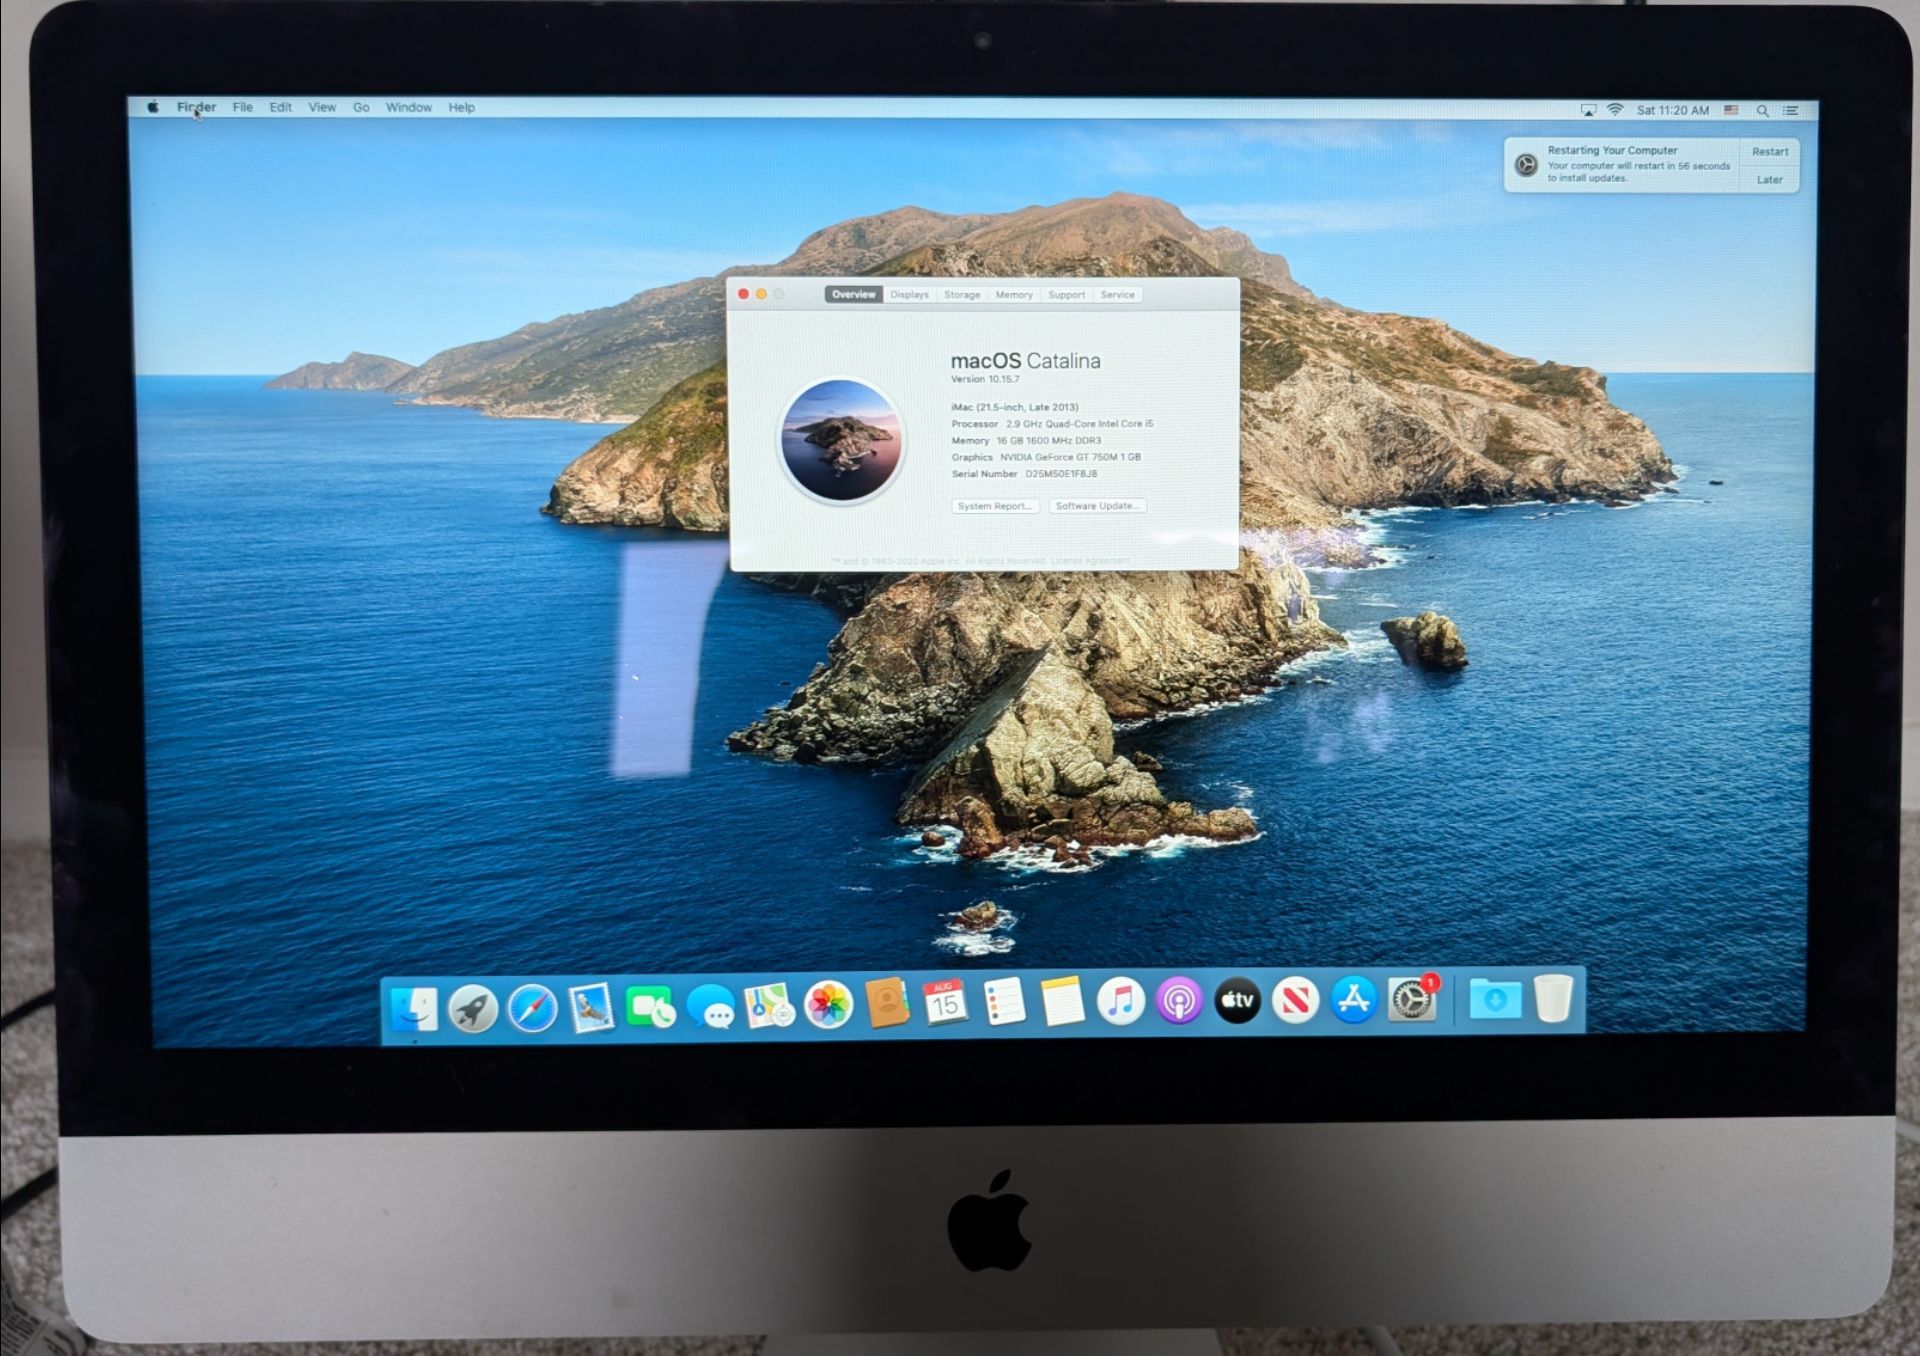
Task: Close the About This Mac window
Action: (743, 294)
